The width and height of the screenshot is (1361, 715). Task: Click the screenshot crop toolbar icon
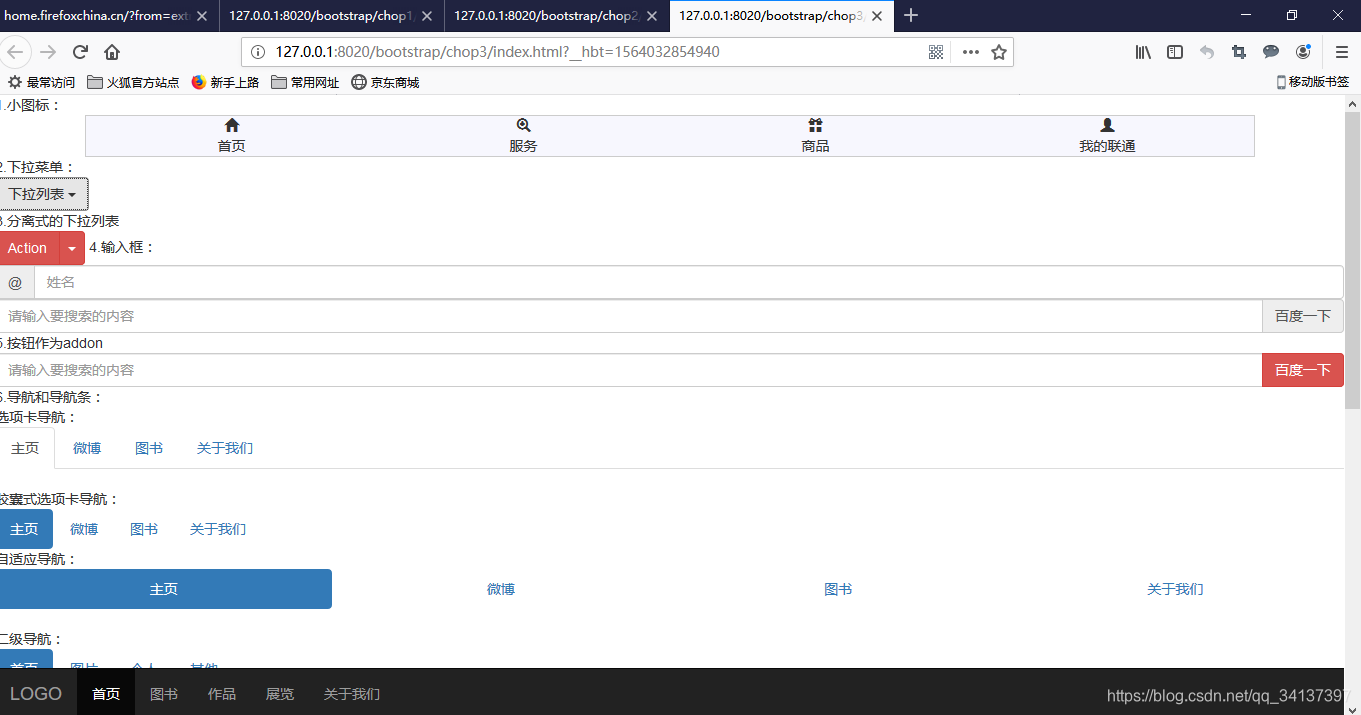[x=1239, y=52]
